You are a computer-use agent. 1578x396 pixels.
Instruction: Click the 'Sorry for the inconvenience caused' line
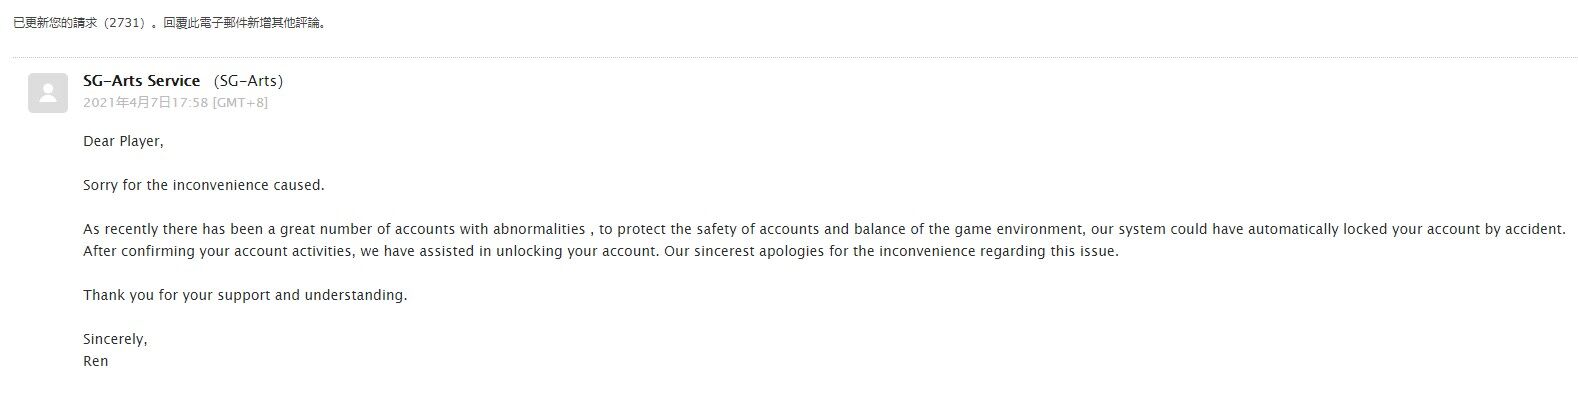204,186
